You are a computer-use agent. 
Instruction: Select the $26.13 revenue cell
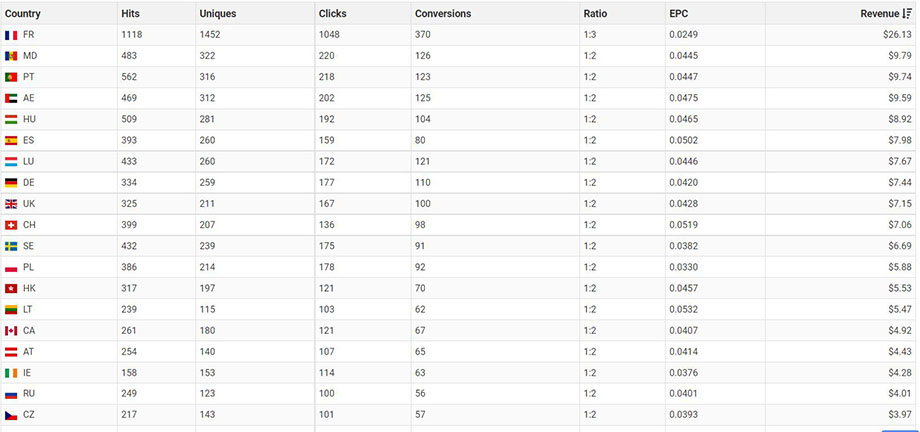(x=896, y=35)
